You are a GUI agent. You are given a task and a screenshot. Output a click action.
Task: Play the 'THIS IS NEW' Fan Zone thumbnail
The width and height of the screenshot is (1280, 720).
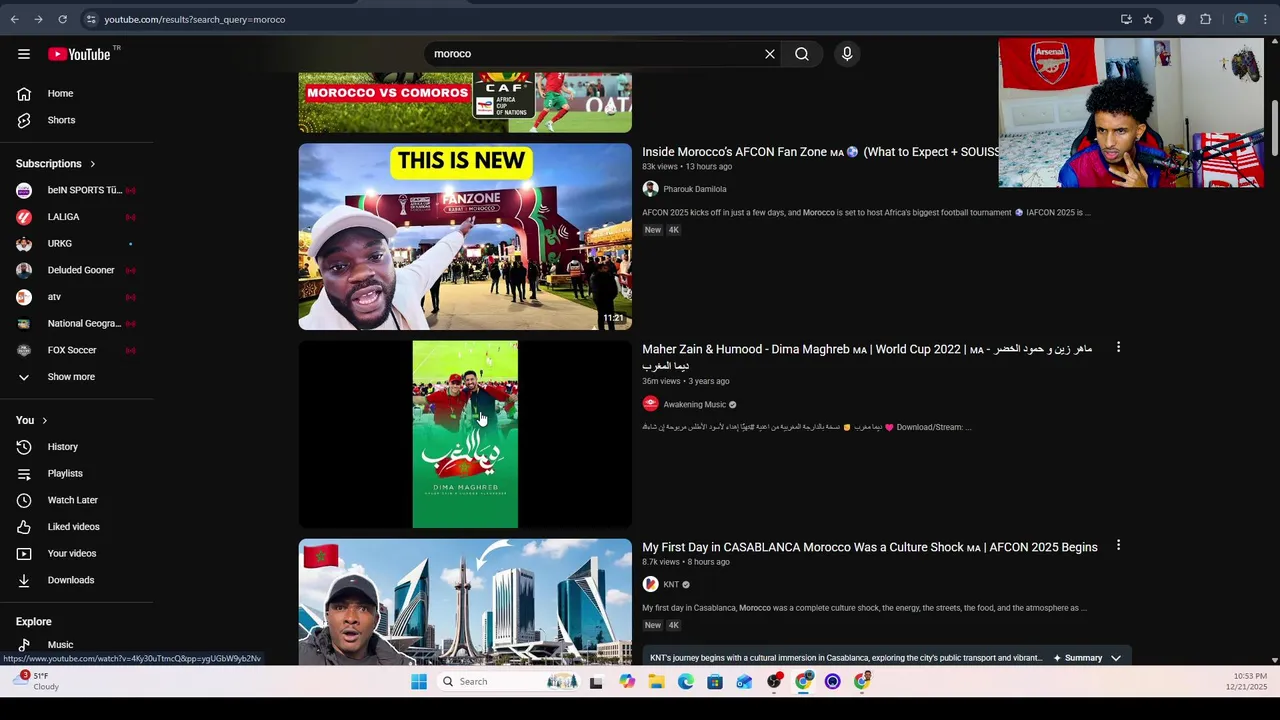(465, 237)
